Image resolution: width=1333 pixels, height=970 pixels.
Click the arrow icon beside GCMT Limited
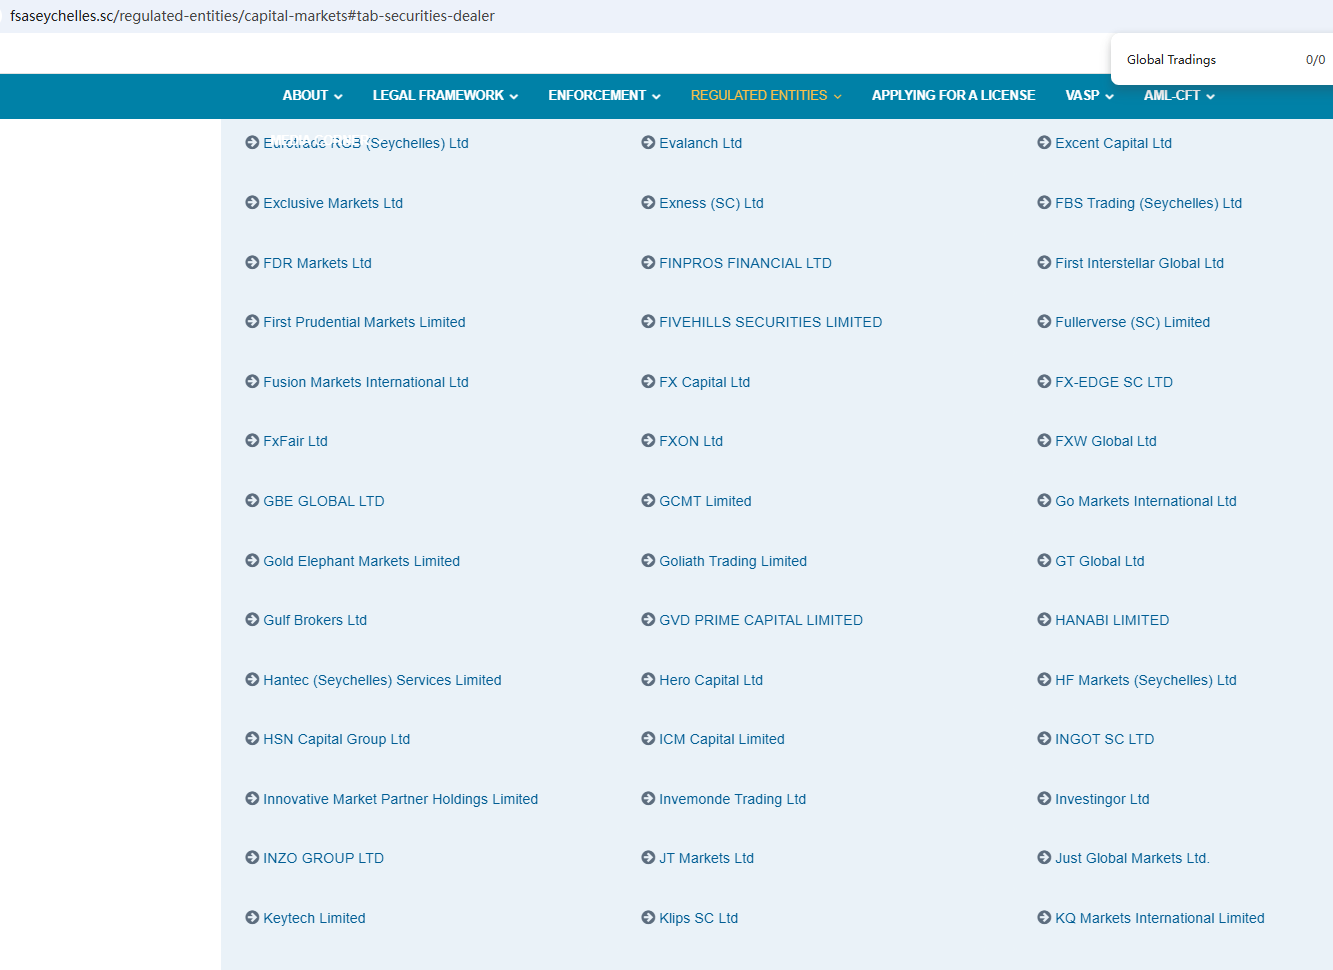(648, 501)
